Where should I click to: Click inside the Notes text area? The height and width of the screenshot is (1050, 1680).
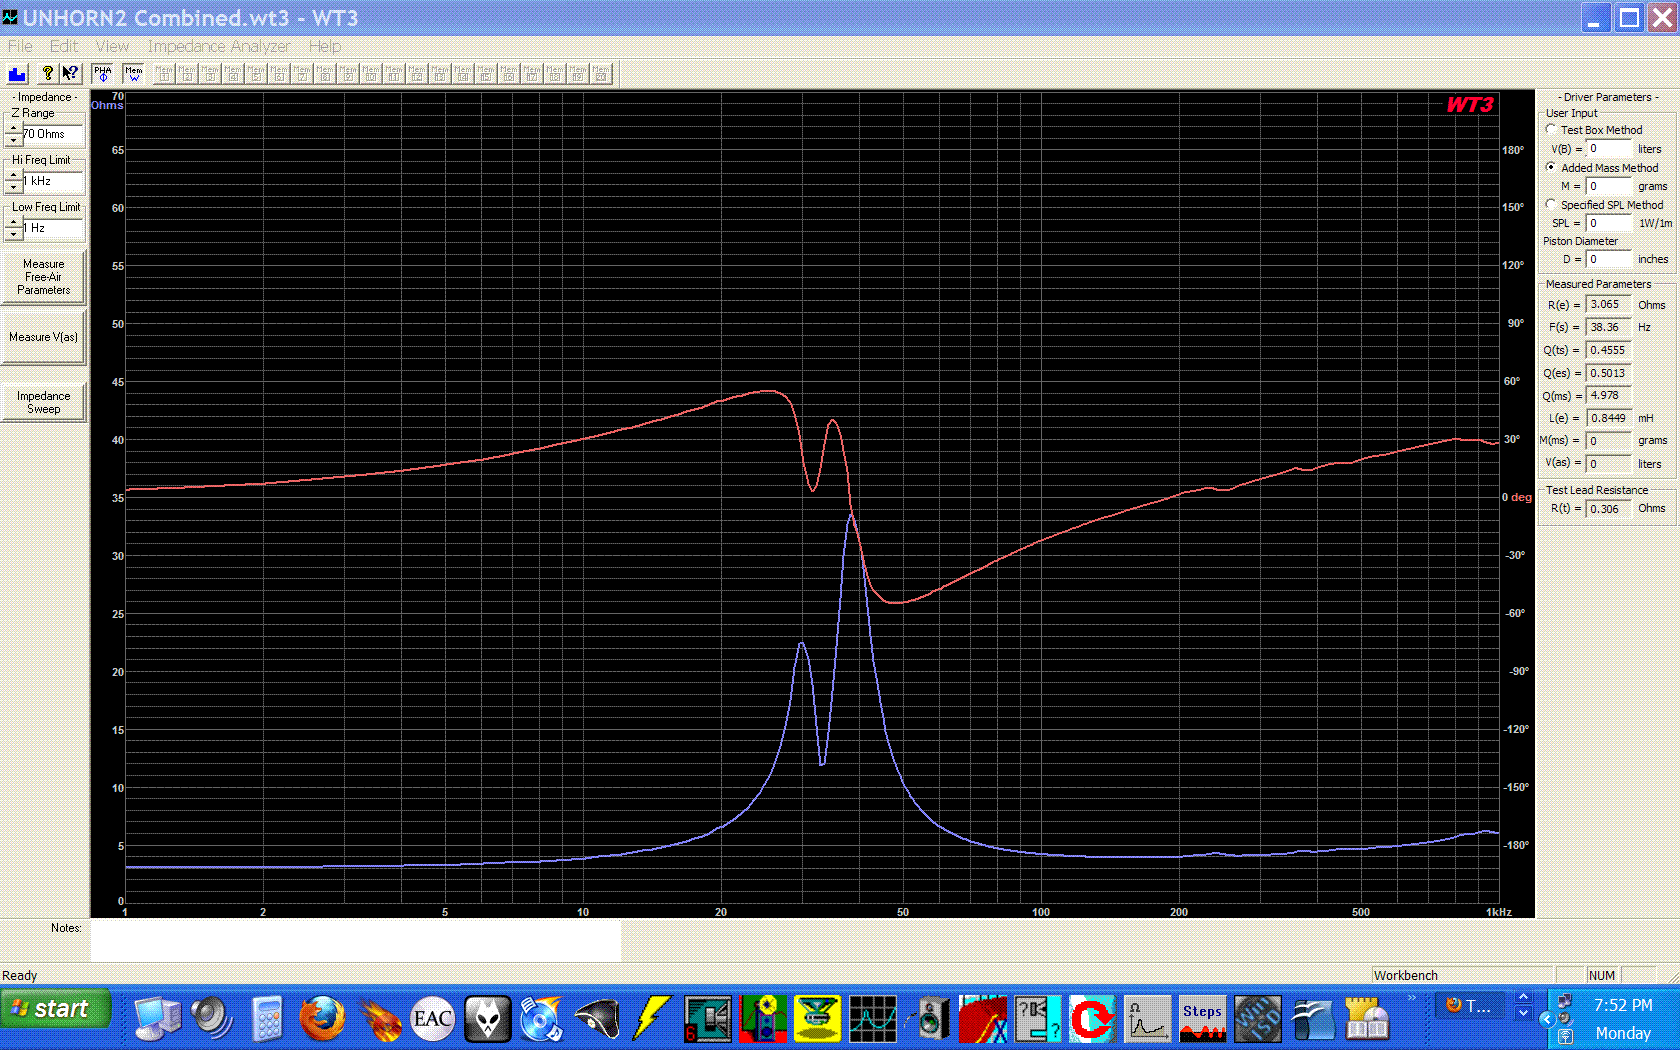click(x=356, y=941)
